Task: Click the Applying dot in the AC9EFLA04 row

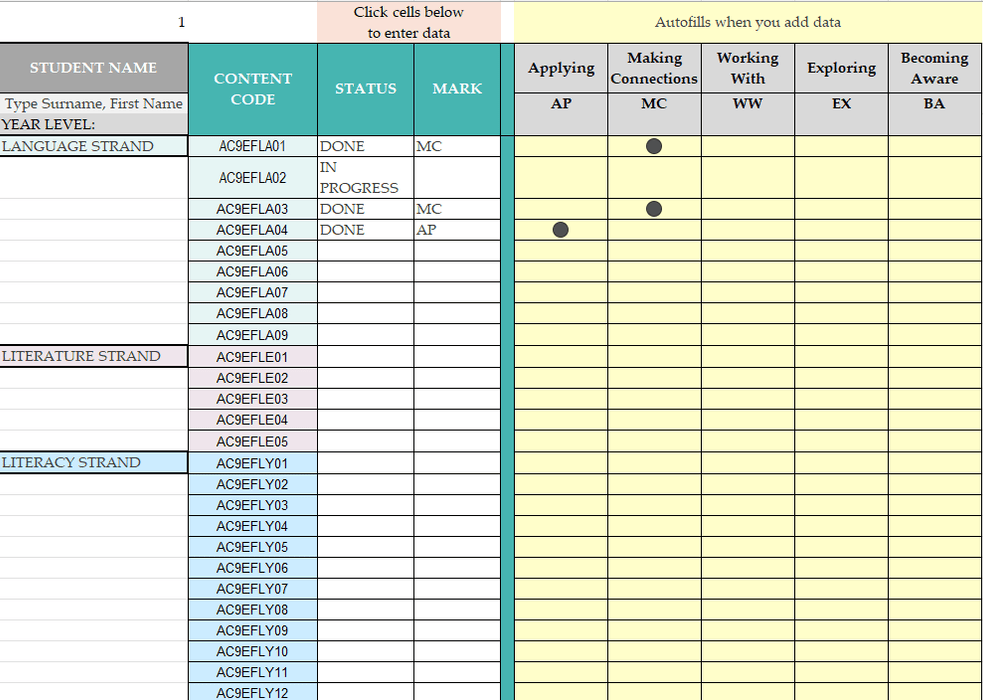Action: point(561,230)
